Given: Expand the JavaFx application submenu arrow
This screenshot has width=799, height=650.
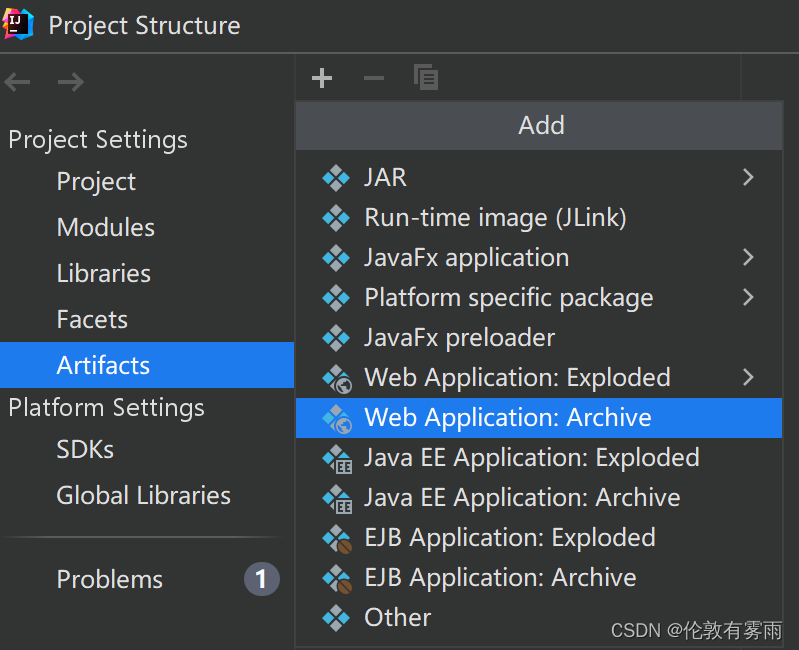Looking at the screenshot, I should tap(748, 257).
